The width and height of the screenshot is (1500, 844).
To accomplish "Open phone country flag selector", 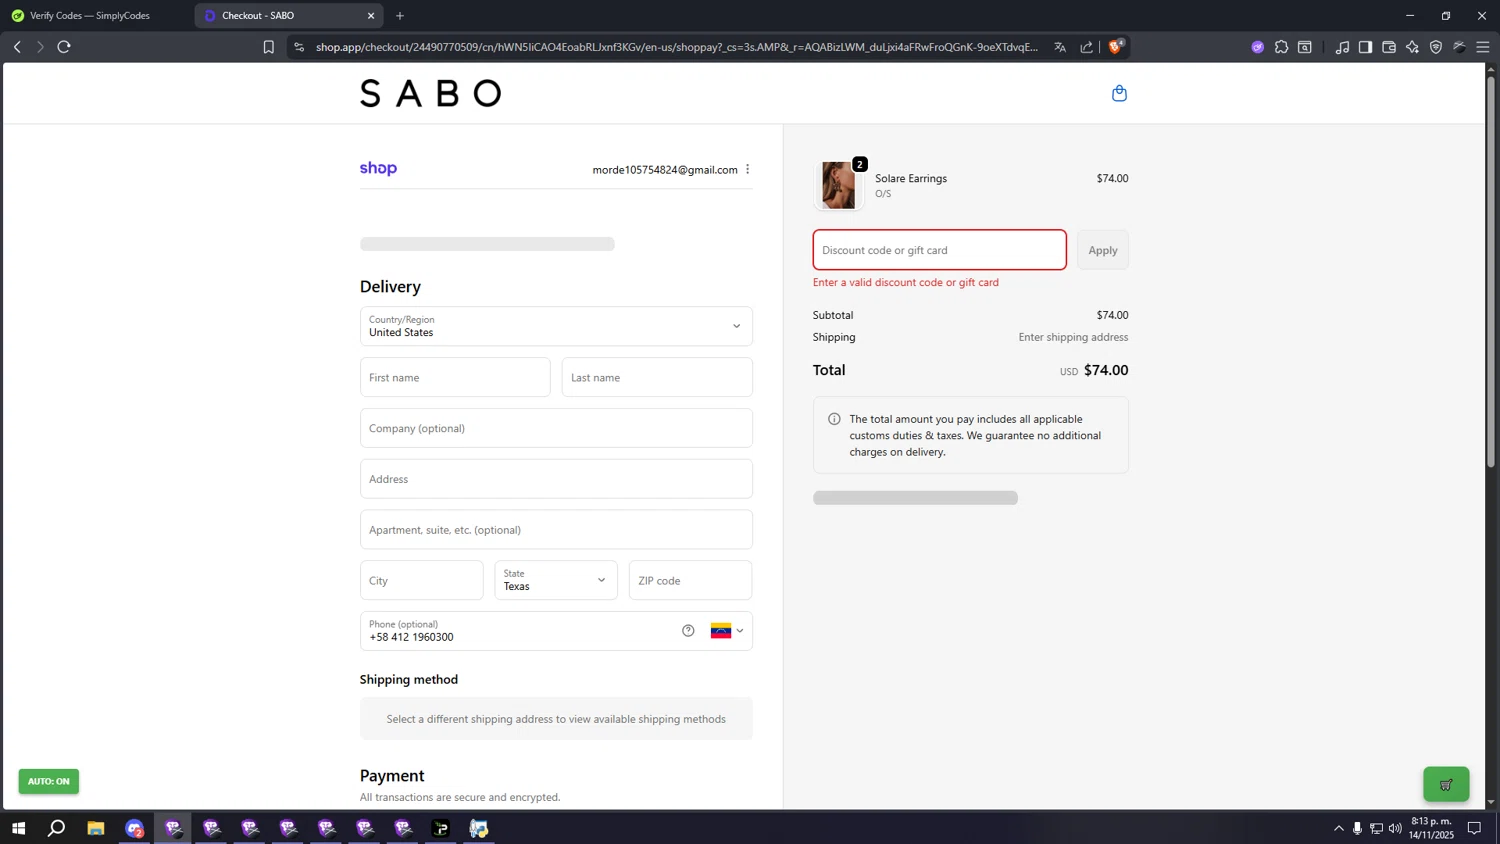I will click(727, 631).
